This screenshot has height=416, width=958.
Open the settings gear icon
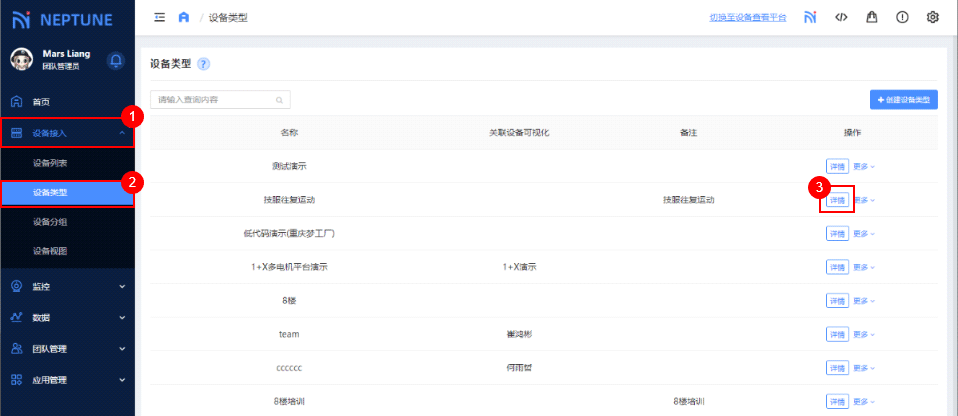(933, 17)
